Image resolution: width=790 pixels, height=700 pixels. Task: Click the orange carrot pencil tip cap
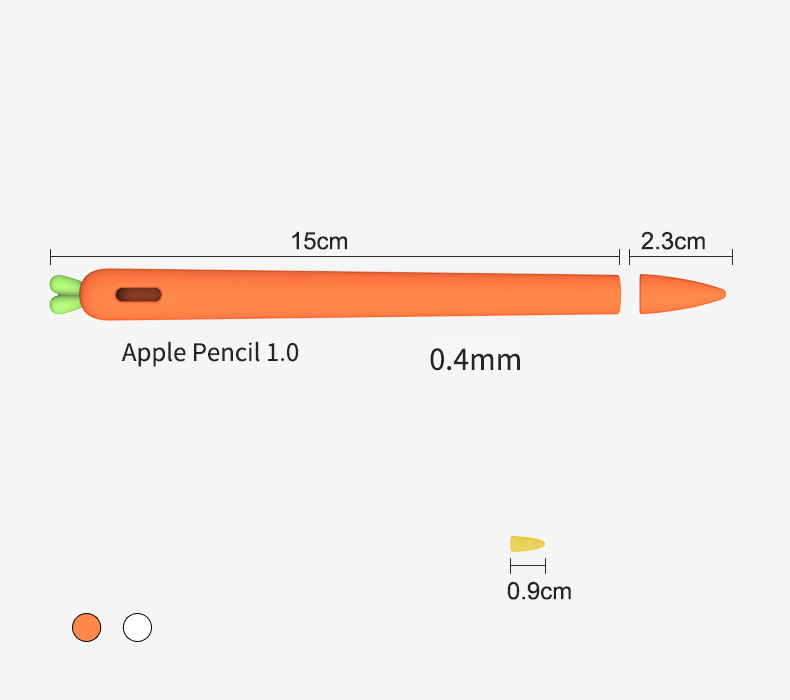coord(682,294)
